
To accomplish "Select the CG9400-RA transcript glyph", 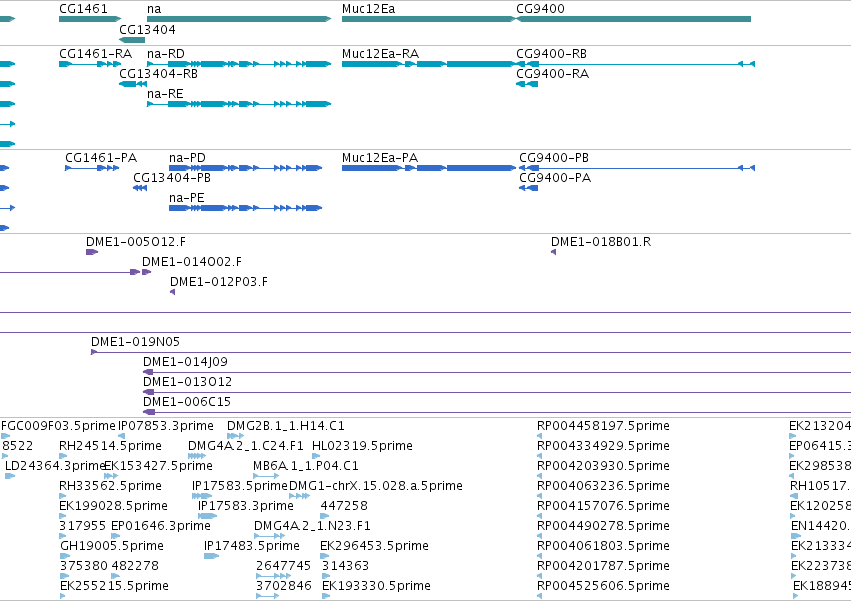I will pos(527,84).
